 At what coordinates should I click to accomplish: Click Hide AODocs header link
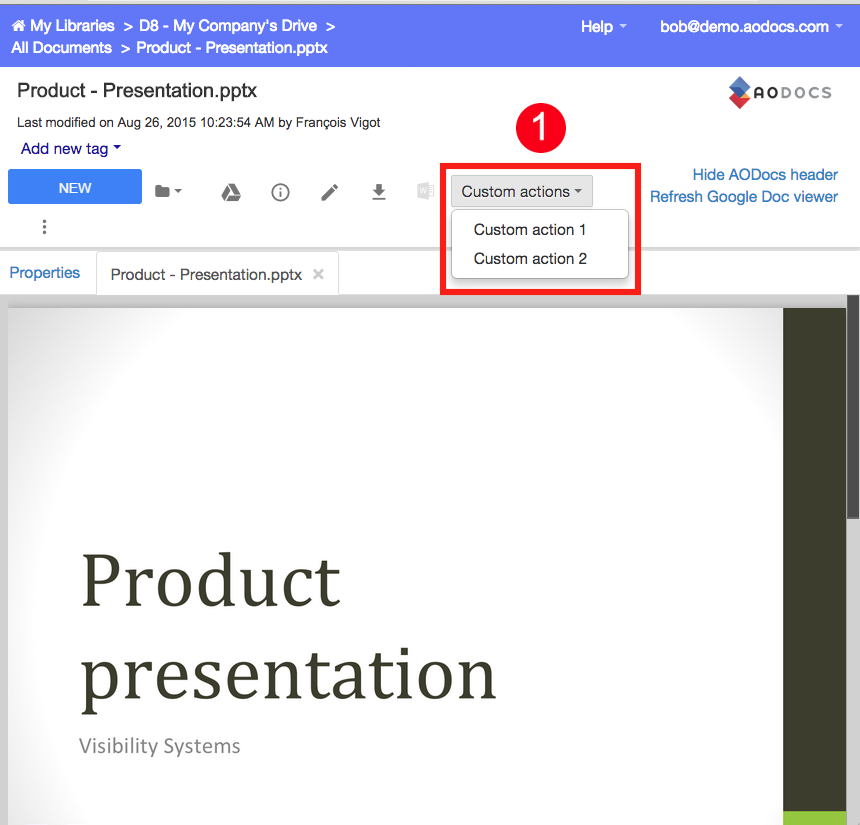(x=765, y=174)
